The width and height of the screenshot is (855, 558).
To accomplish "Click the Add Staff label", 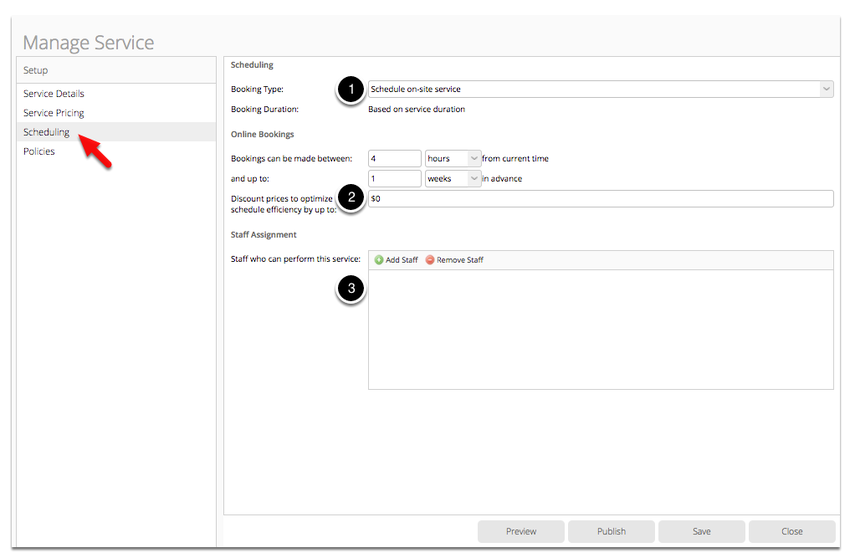I will point(402,260).
